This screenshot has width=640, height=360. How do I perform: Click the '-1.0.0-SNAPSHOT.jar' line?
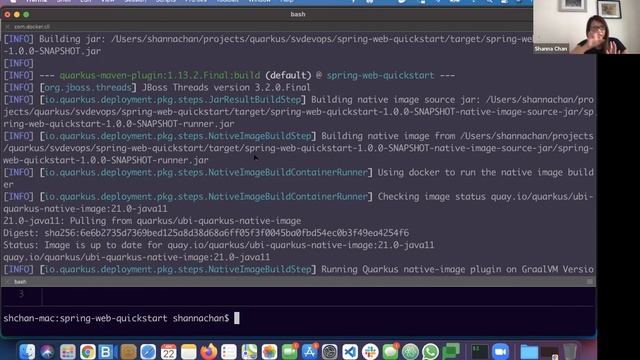[x=52, y=51]
